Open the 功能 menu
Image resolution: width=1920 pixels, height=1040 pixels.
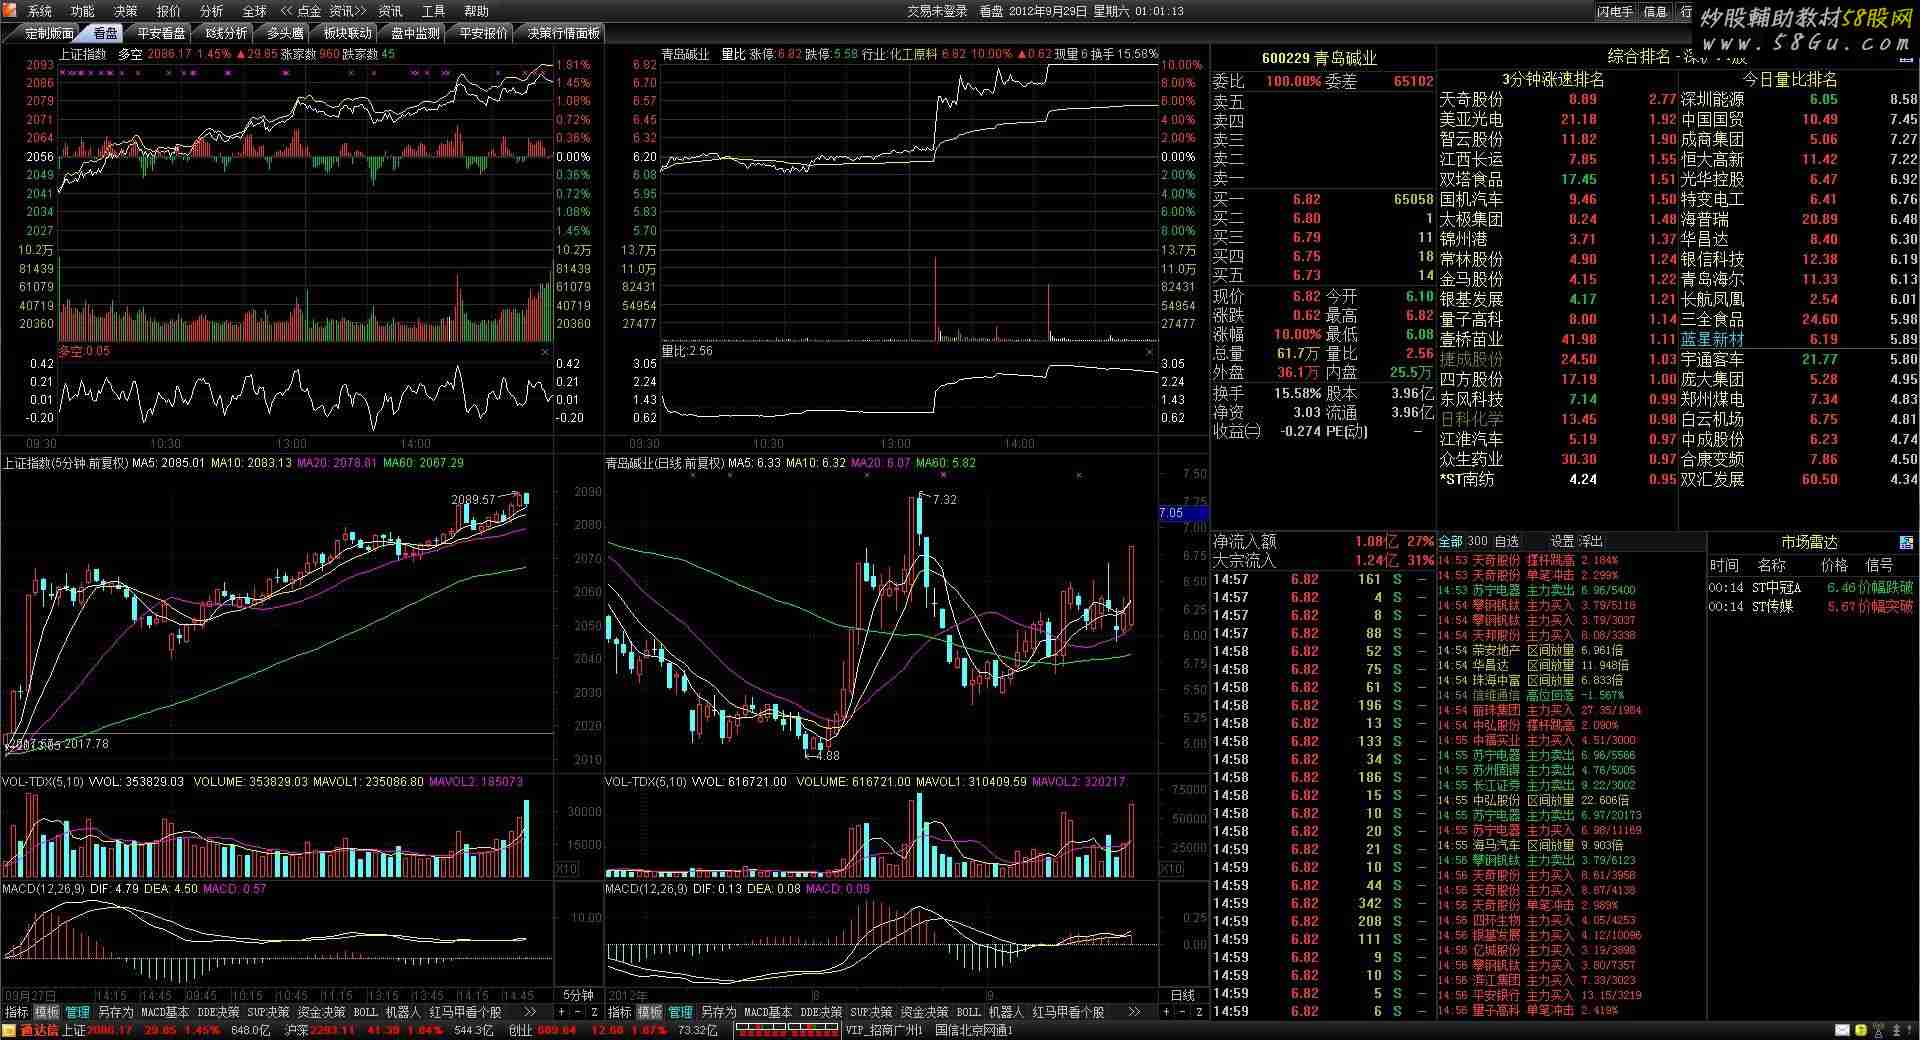point(83,11)
